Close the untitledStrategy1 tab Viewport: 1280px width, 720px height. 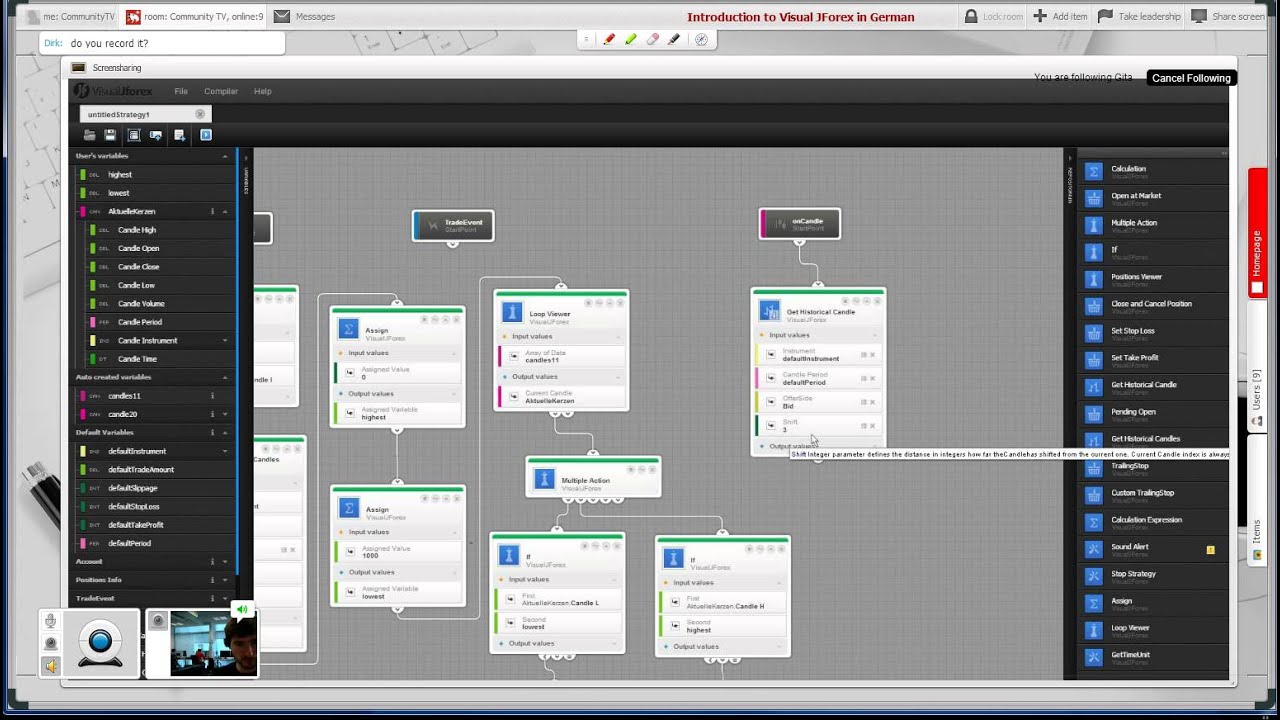point(200,114)
